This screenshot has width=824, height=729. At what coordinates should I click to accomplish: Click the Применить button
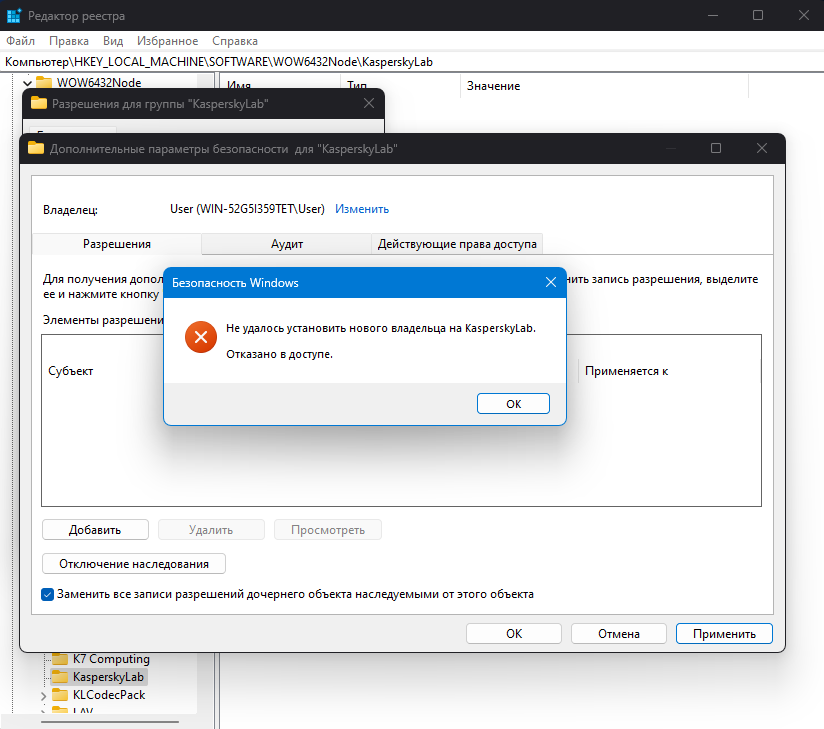click(x=724, y=633)
